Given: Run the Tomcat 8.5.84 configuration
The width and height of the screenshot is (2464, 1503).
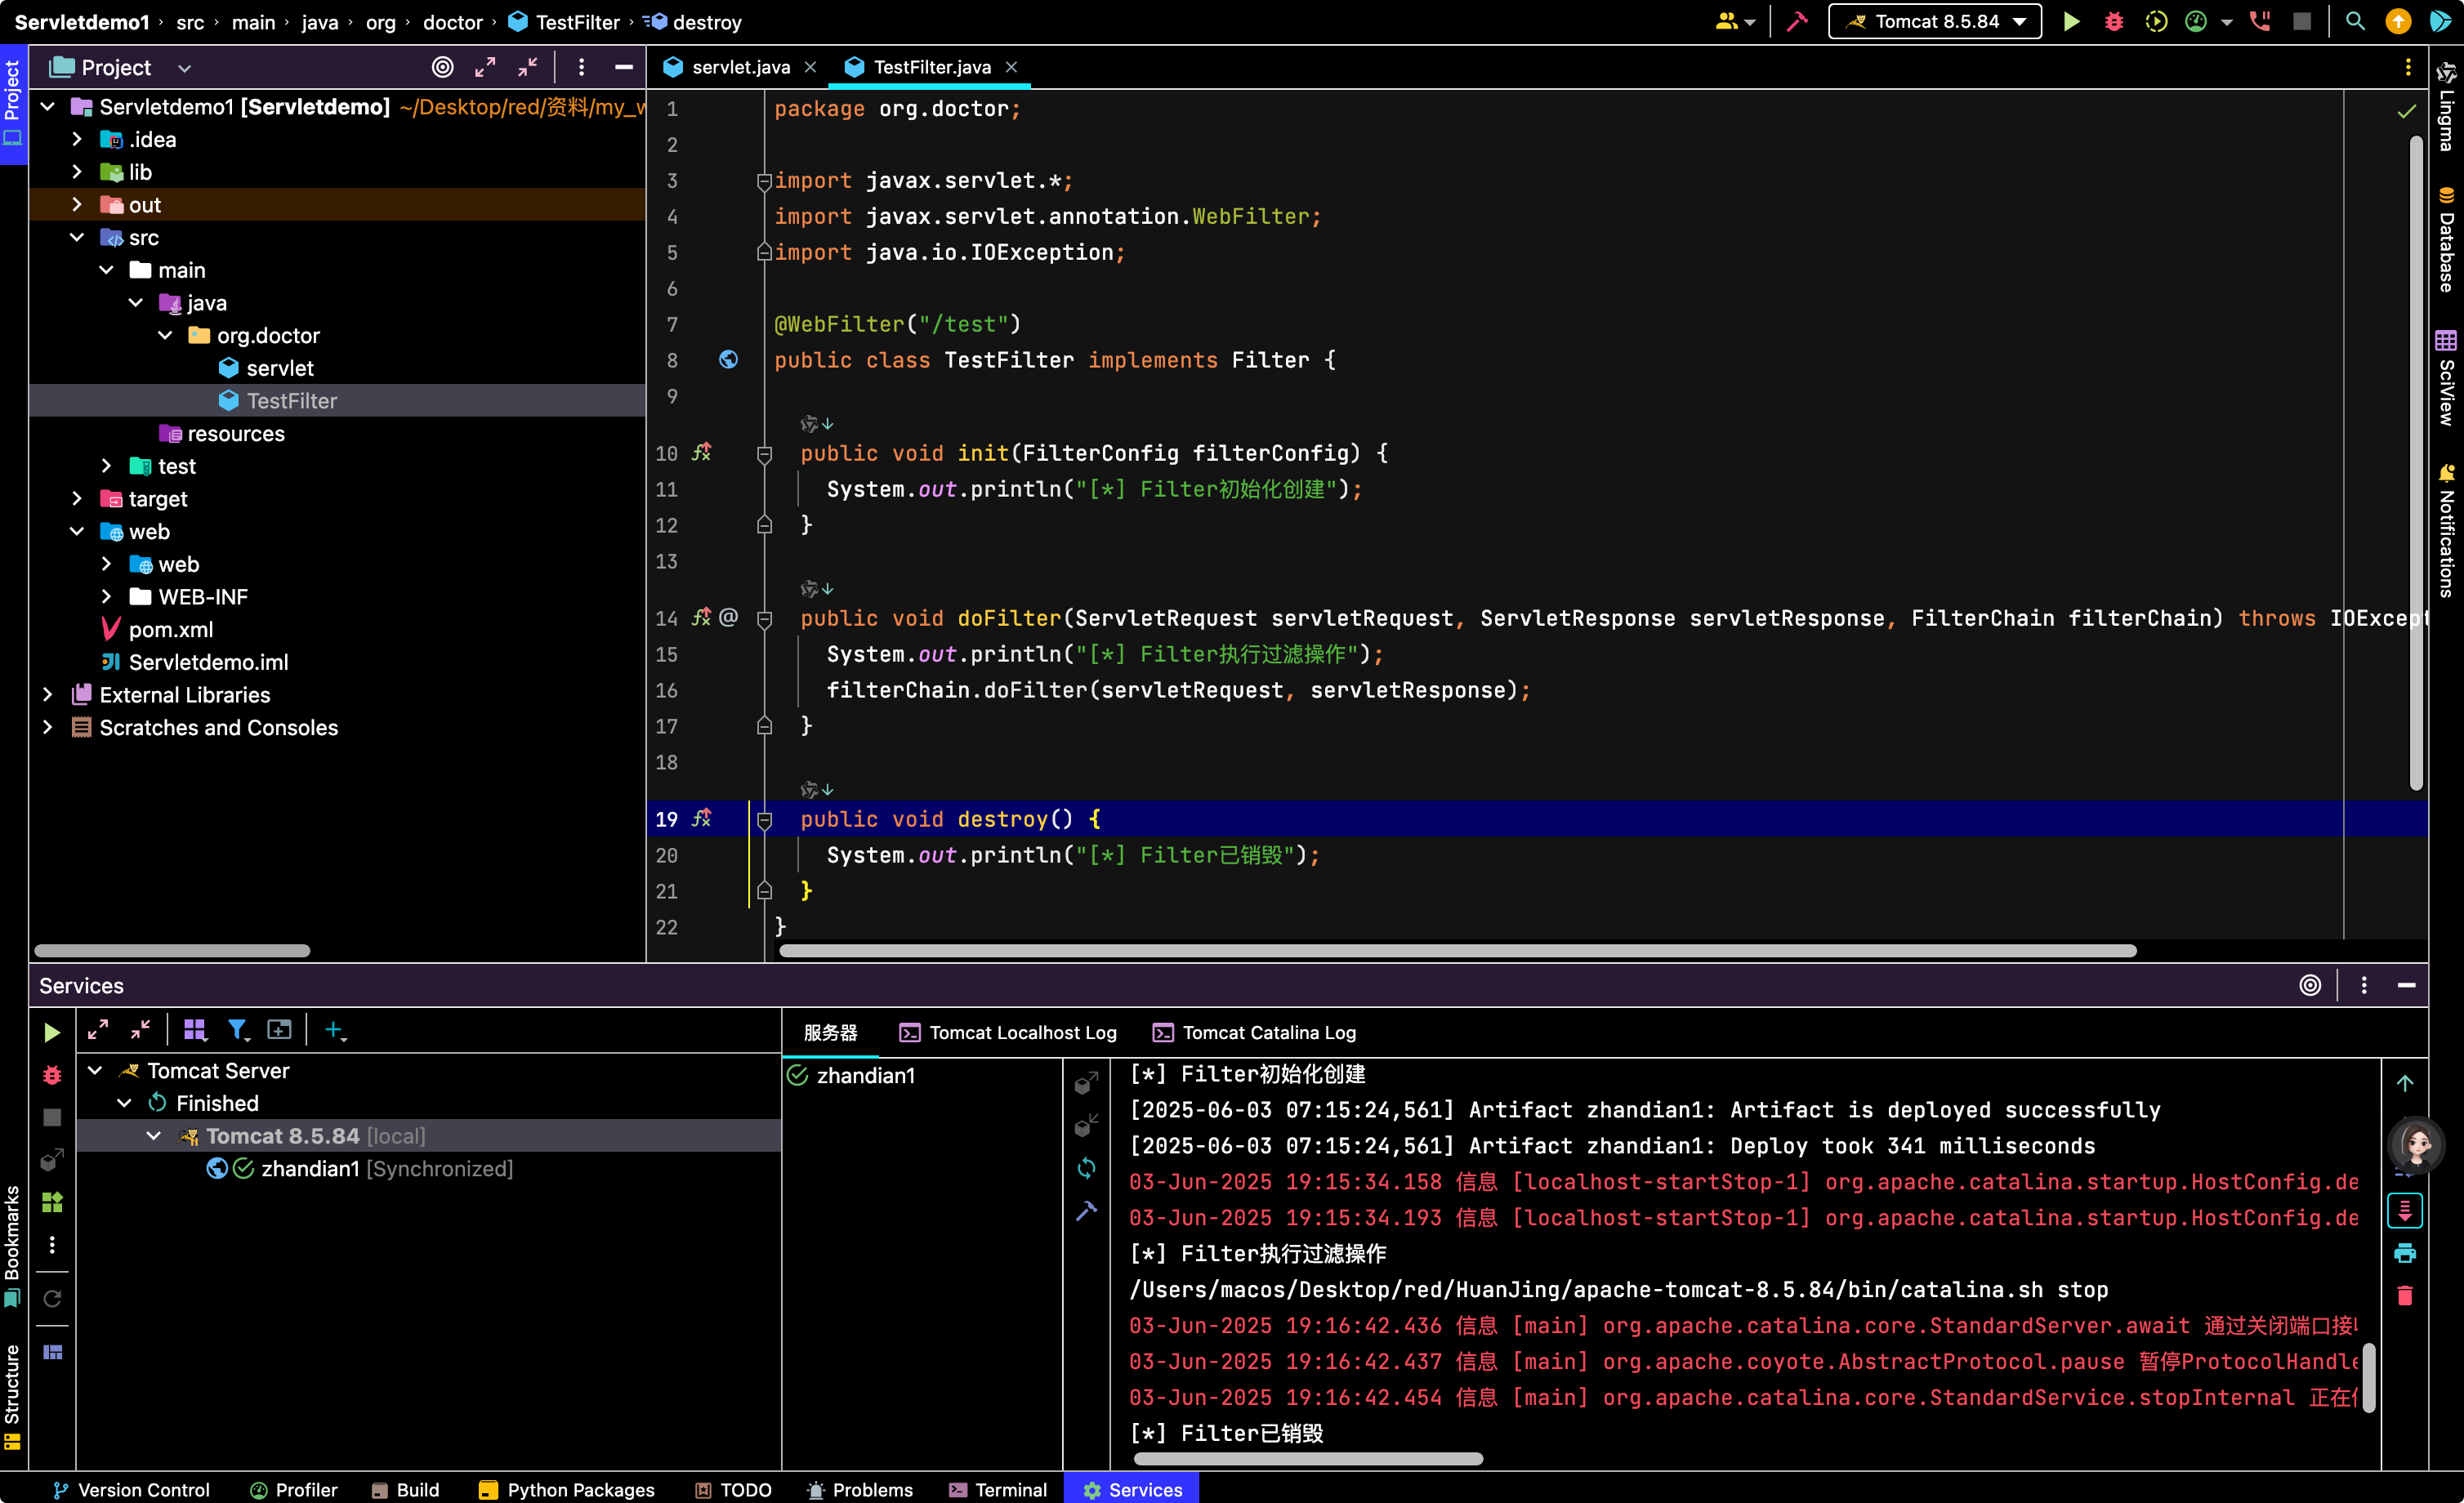Looking at the screenshot, I should (2072, 22).
